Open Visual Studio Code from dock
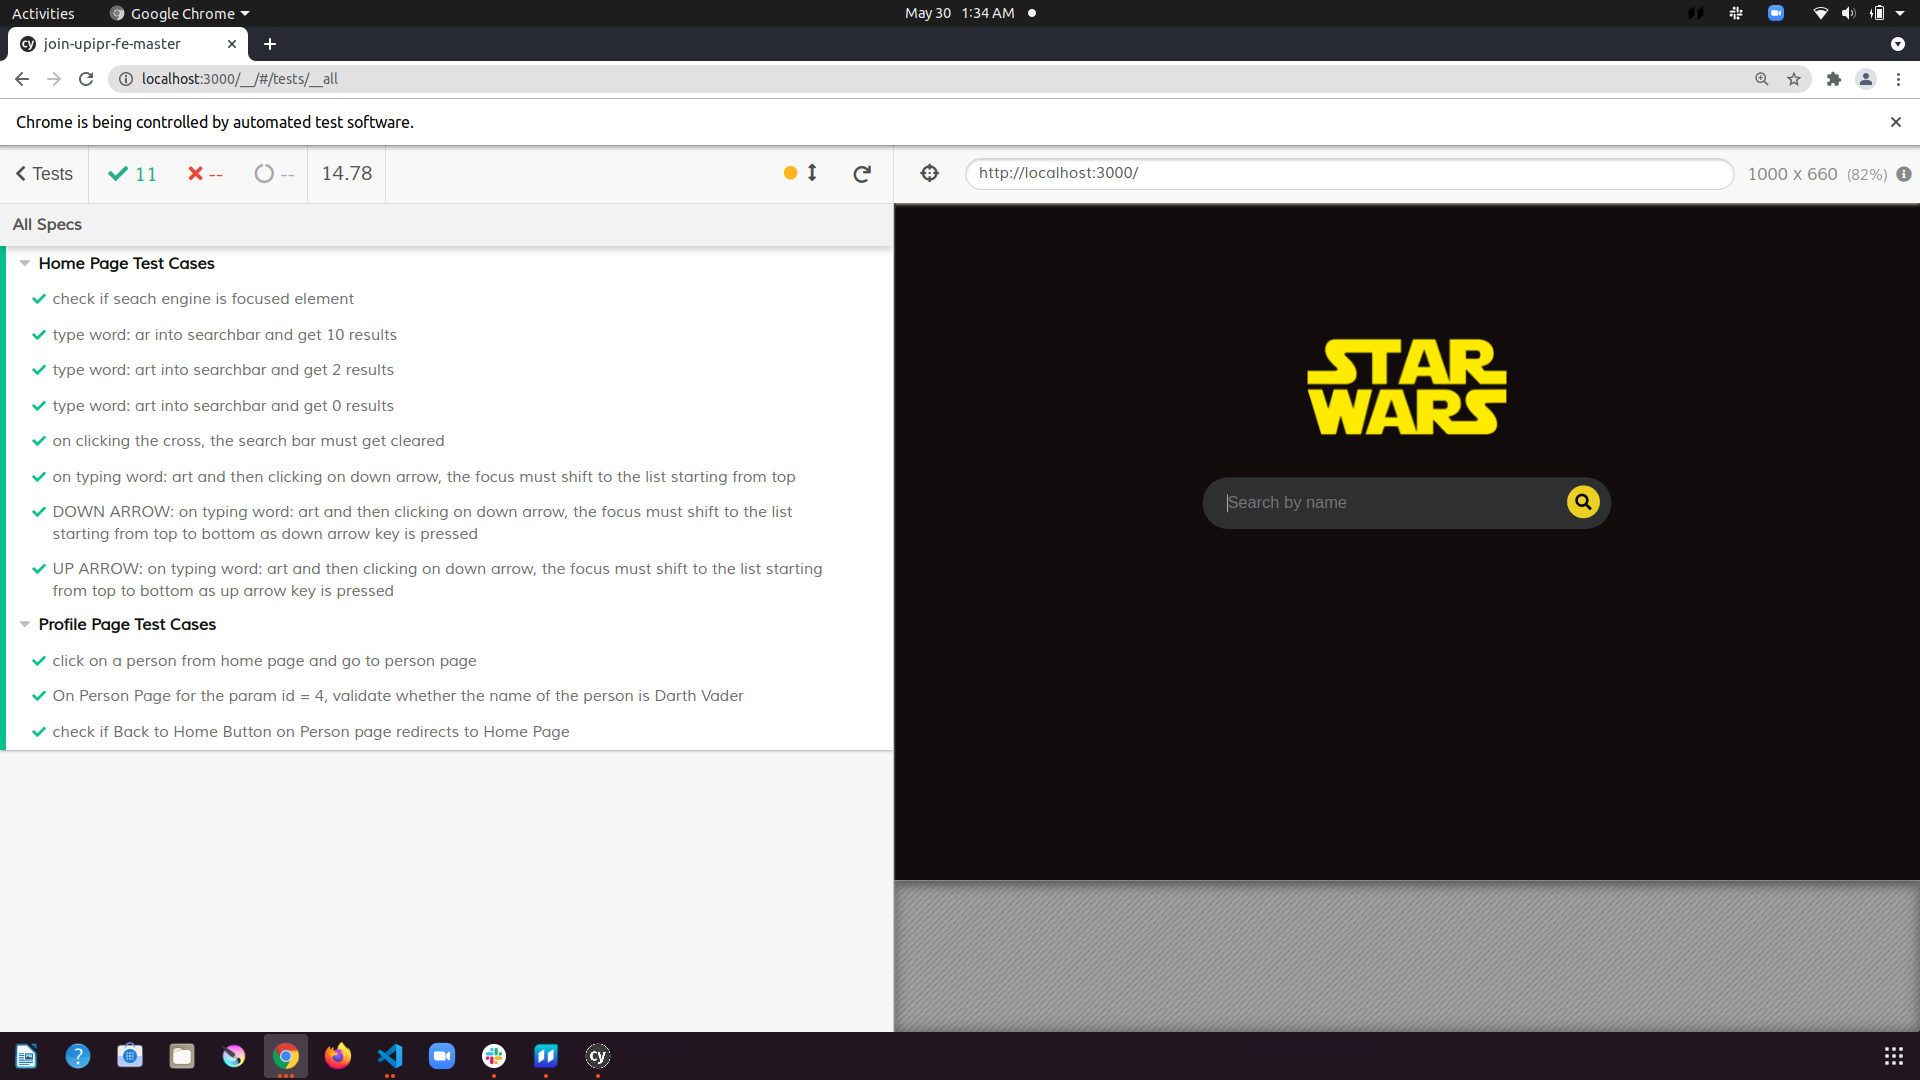The width and height of the screenshot is (1920, 1080). 390,1056
